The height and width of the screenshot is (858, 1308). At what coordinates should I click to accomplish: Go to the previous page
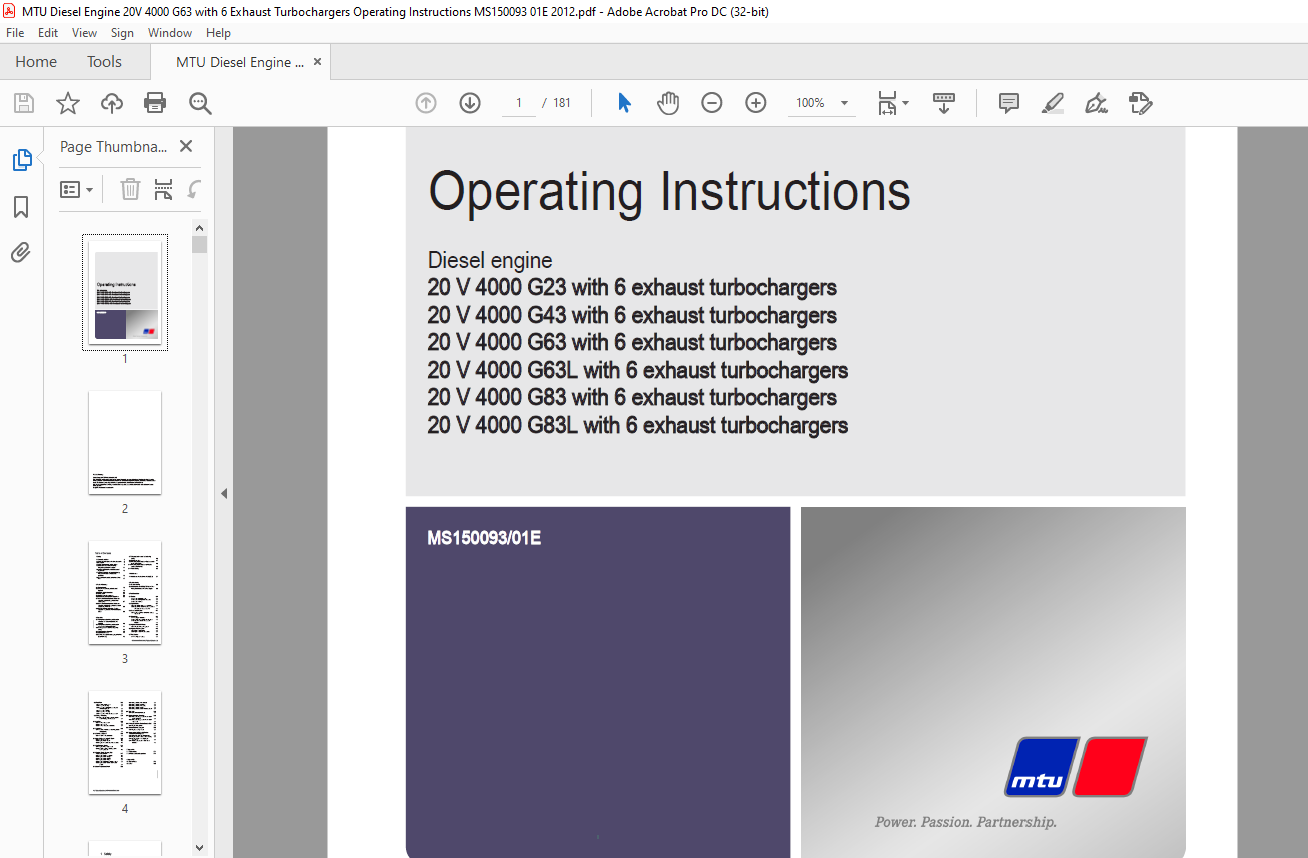pyautogui.click(x=426, y=103)
